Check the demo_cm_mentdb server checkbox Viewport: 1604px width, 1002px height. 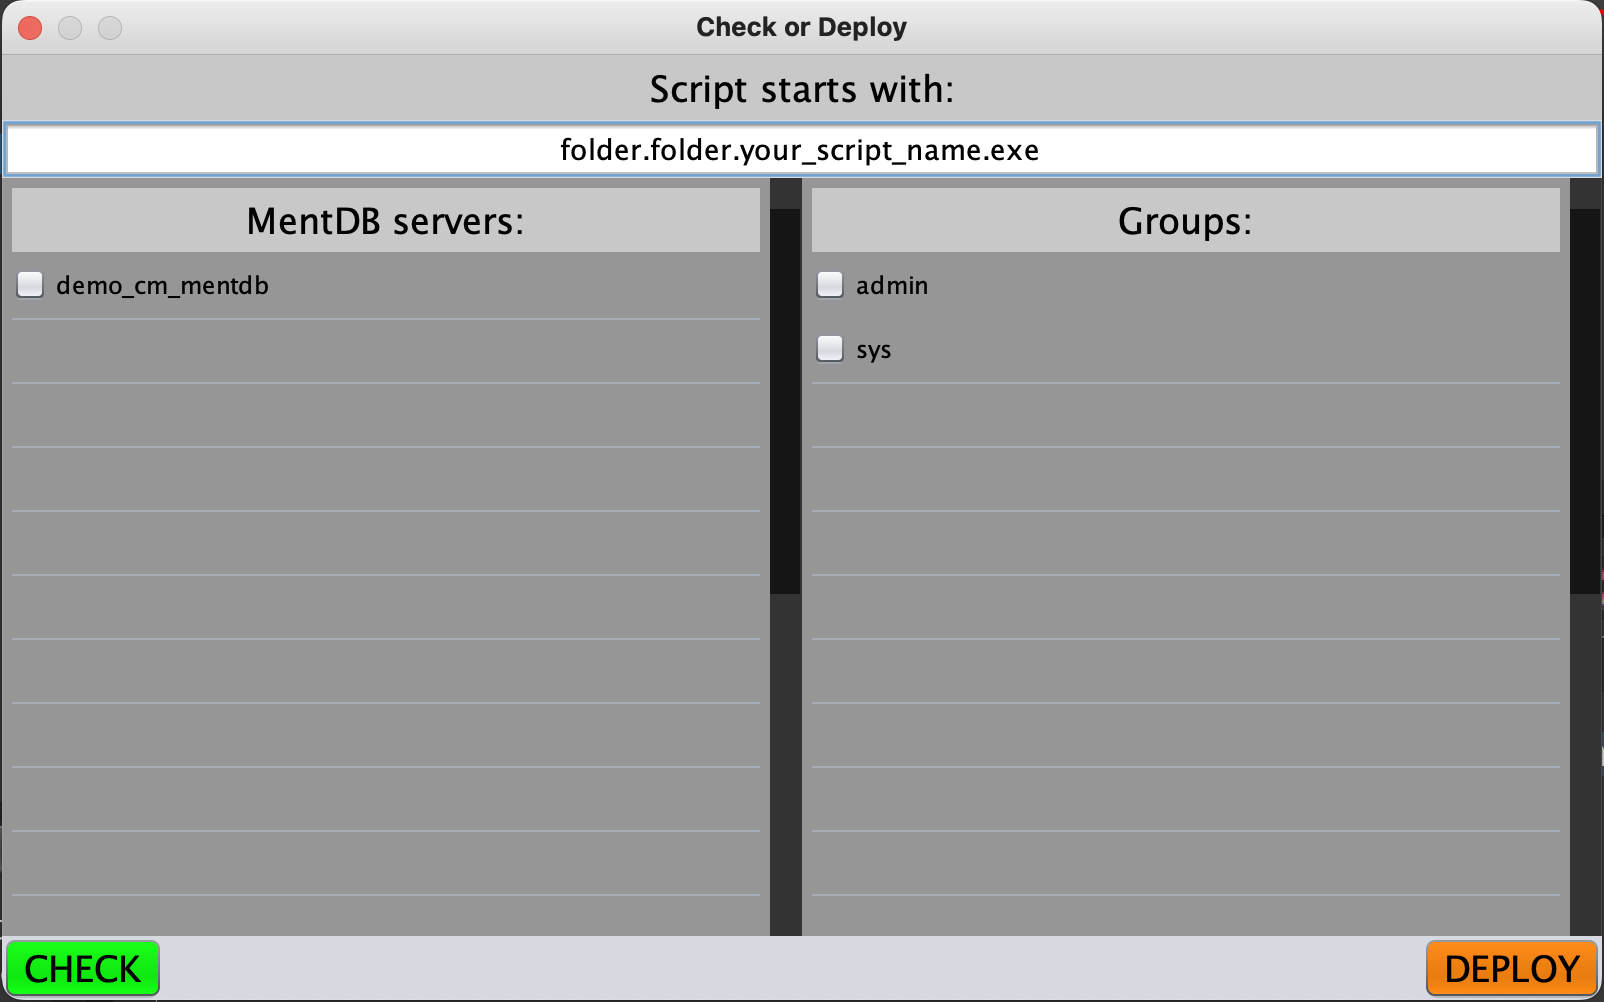(x=31, y=285)
